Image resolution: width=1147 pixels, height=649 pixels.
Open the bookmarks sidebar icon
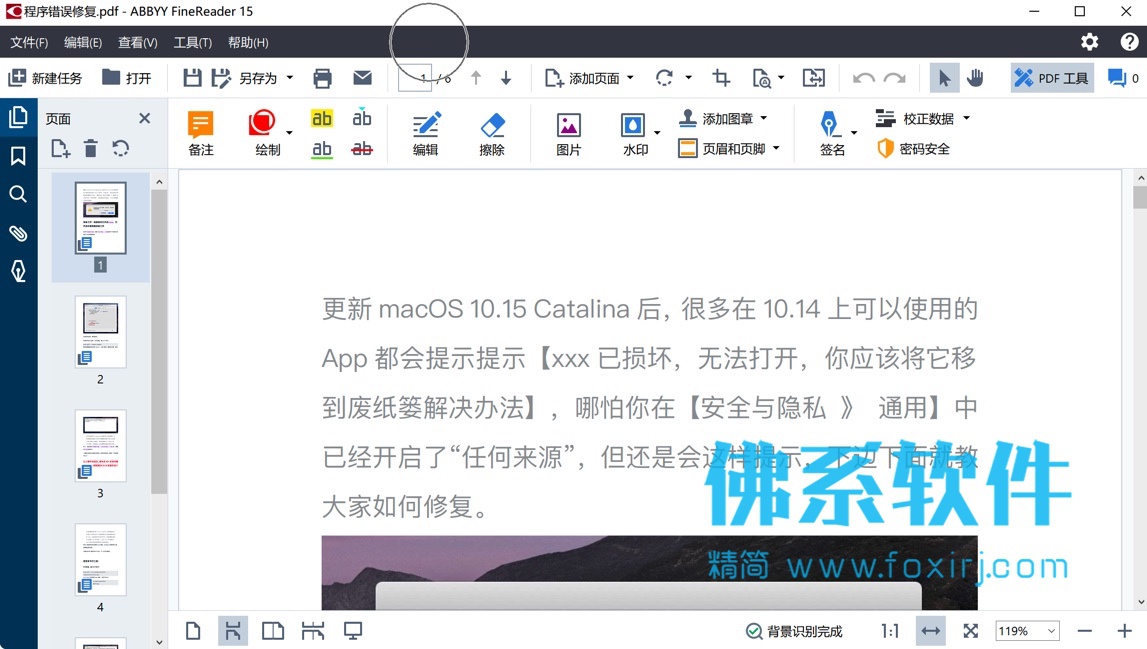pos(18,156)
